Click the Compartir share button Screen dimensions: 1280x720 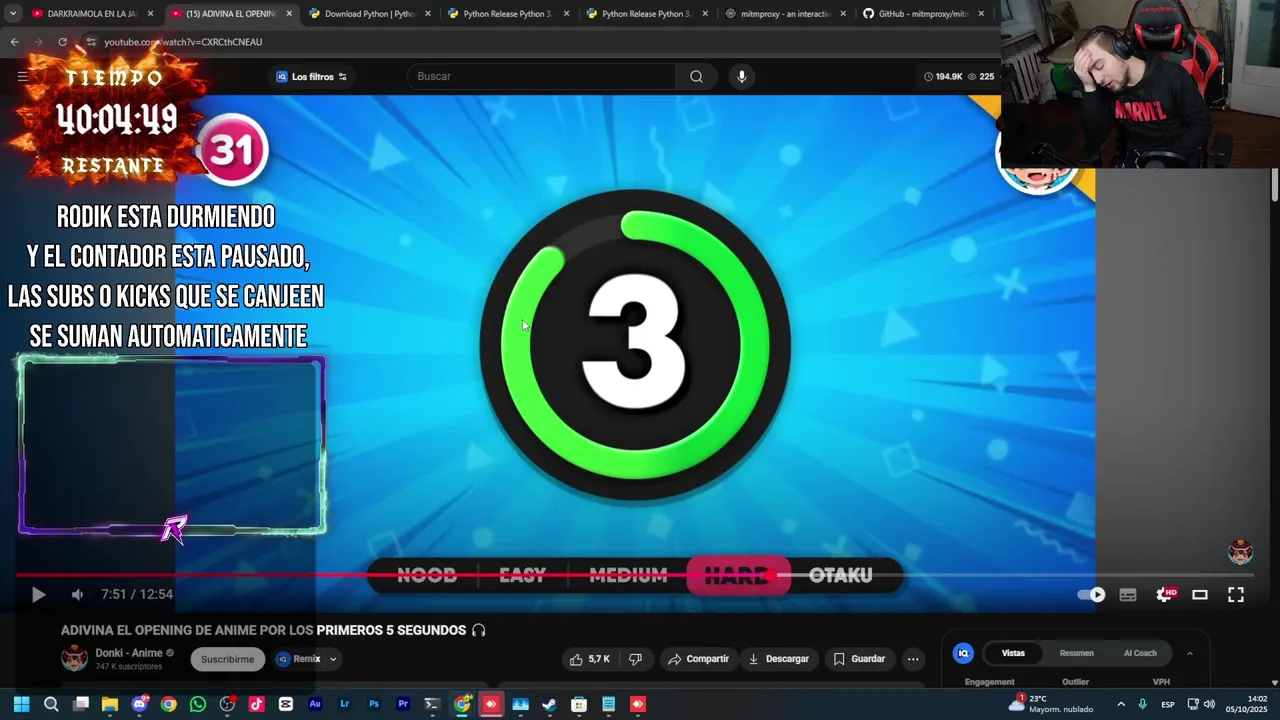698,659
